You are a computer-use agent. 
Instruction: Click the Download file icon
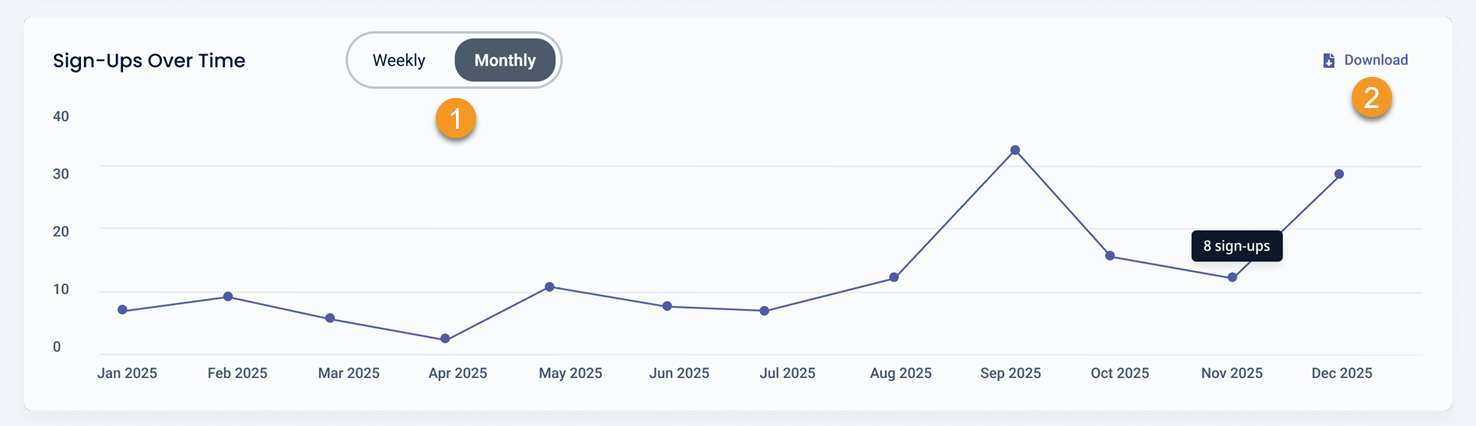pyautogui.click(x=1329, y=61)
